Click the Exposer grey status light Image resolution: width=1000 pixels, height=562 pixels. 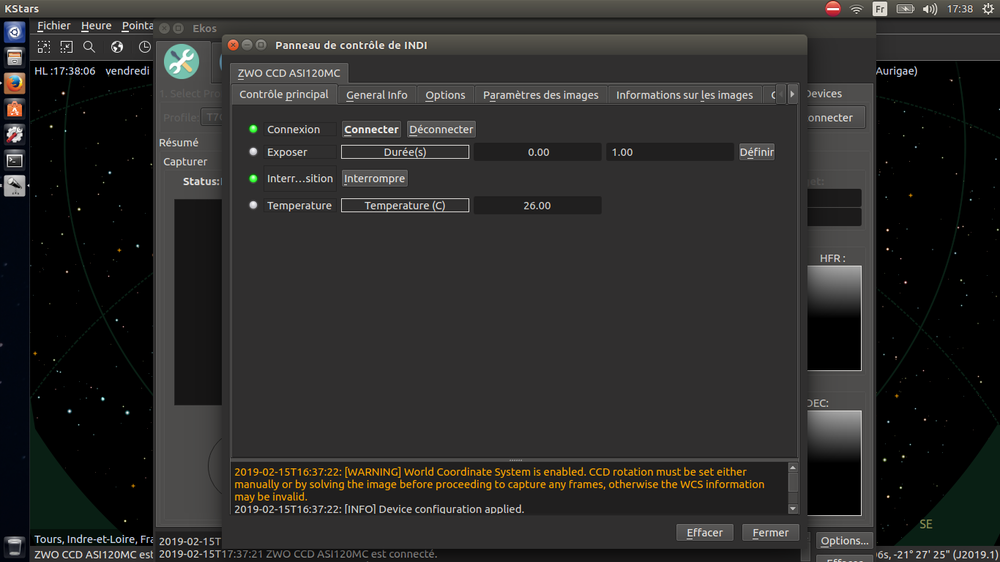click(253, 152)
